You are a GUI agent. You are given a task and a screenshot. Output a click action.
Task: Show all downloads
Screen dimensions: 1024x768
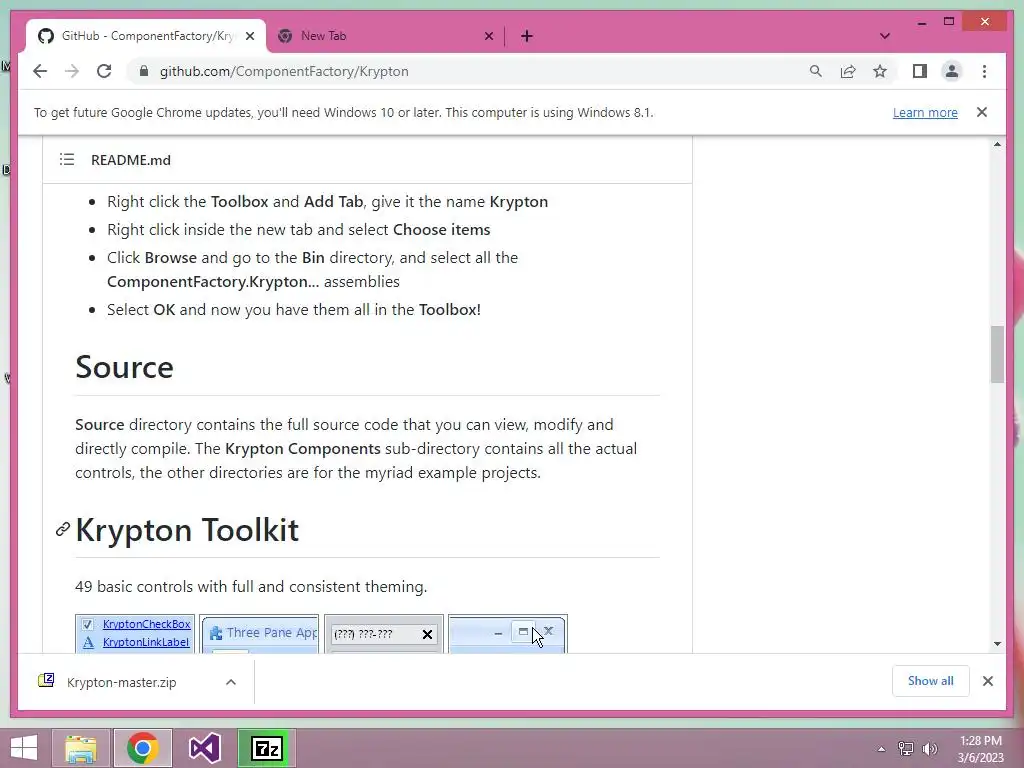pos(930,680)
